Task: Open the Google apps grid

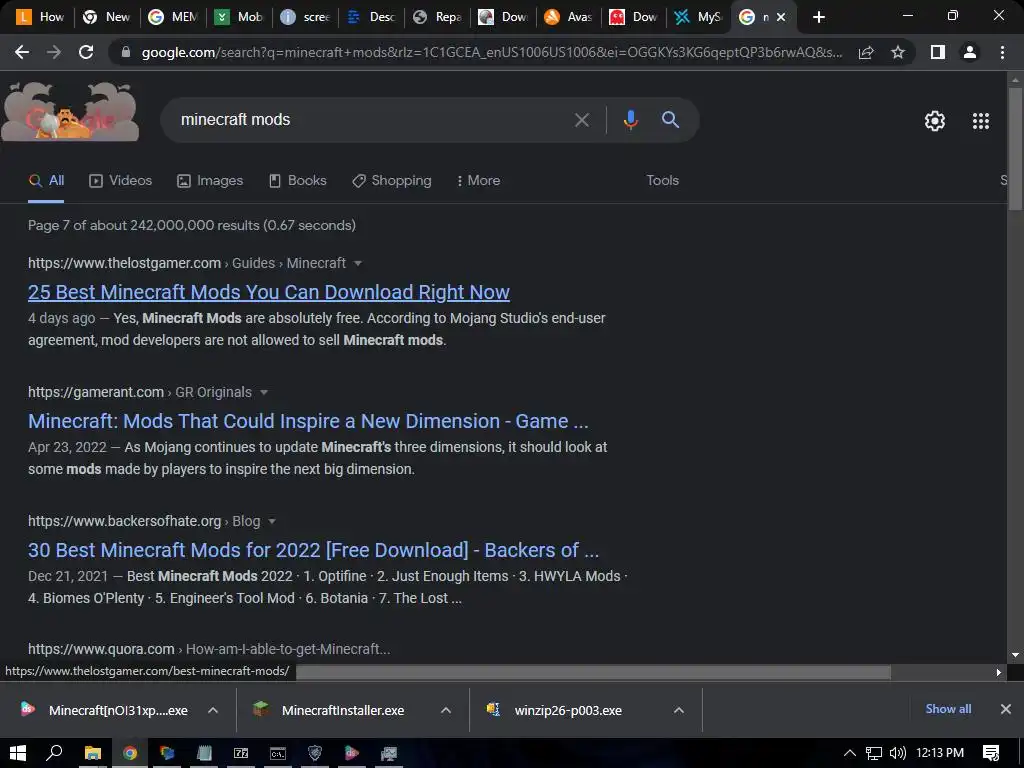Action: pos(981,121)
